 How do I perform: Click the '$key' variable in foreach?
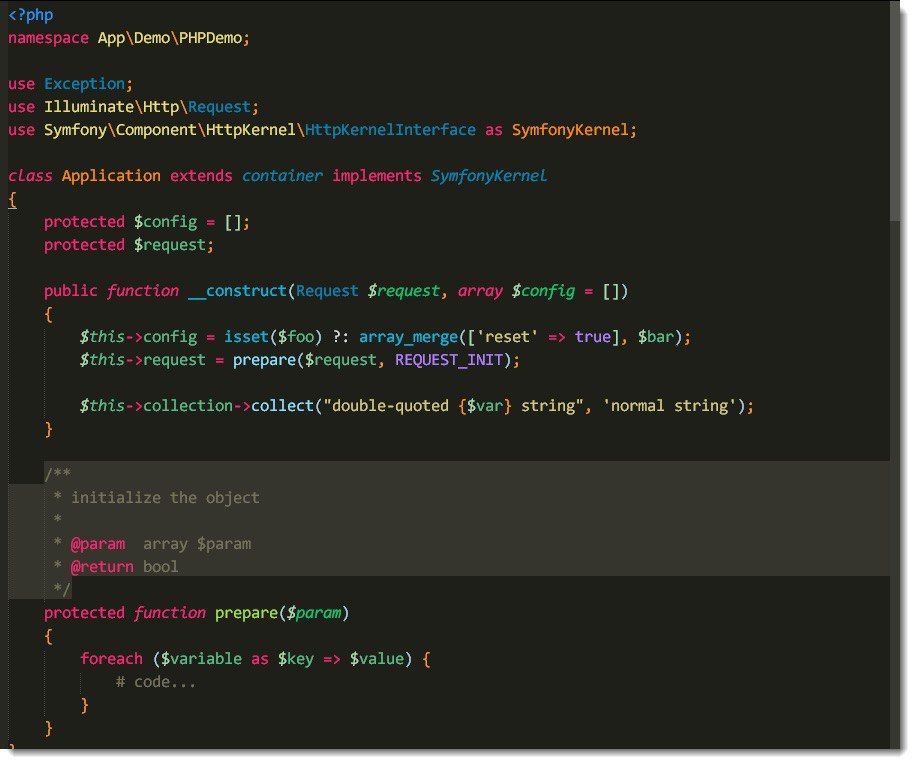(296, 659)
